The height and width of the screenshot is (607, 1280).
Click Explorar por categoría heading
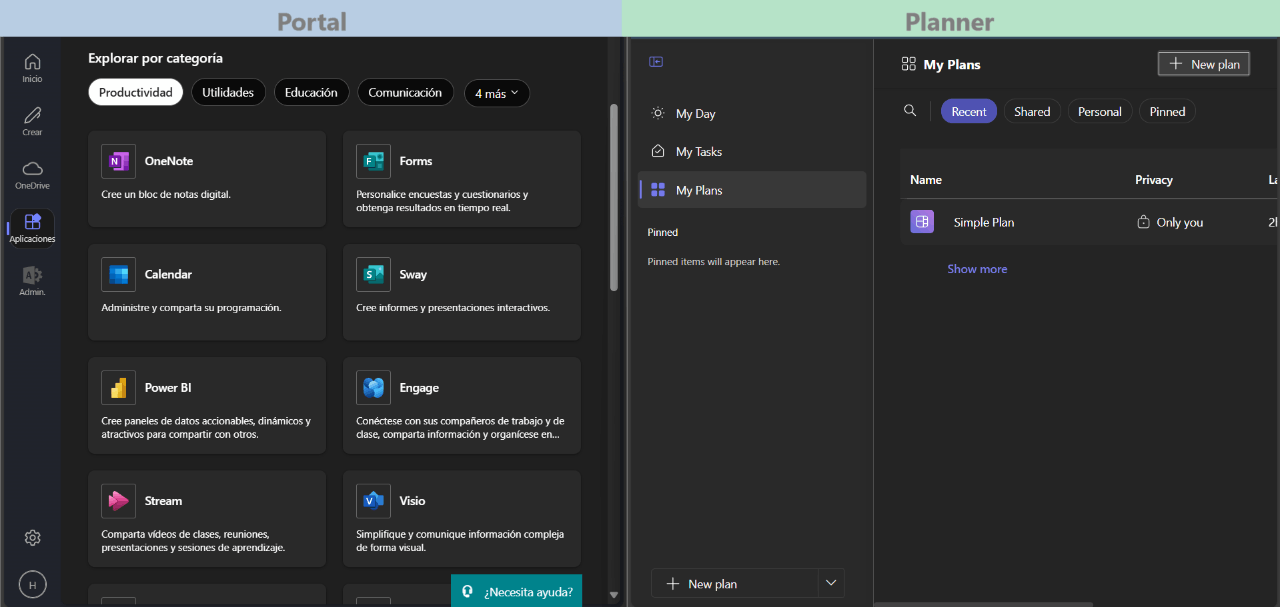tap(155, 58)
